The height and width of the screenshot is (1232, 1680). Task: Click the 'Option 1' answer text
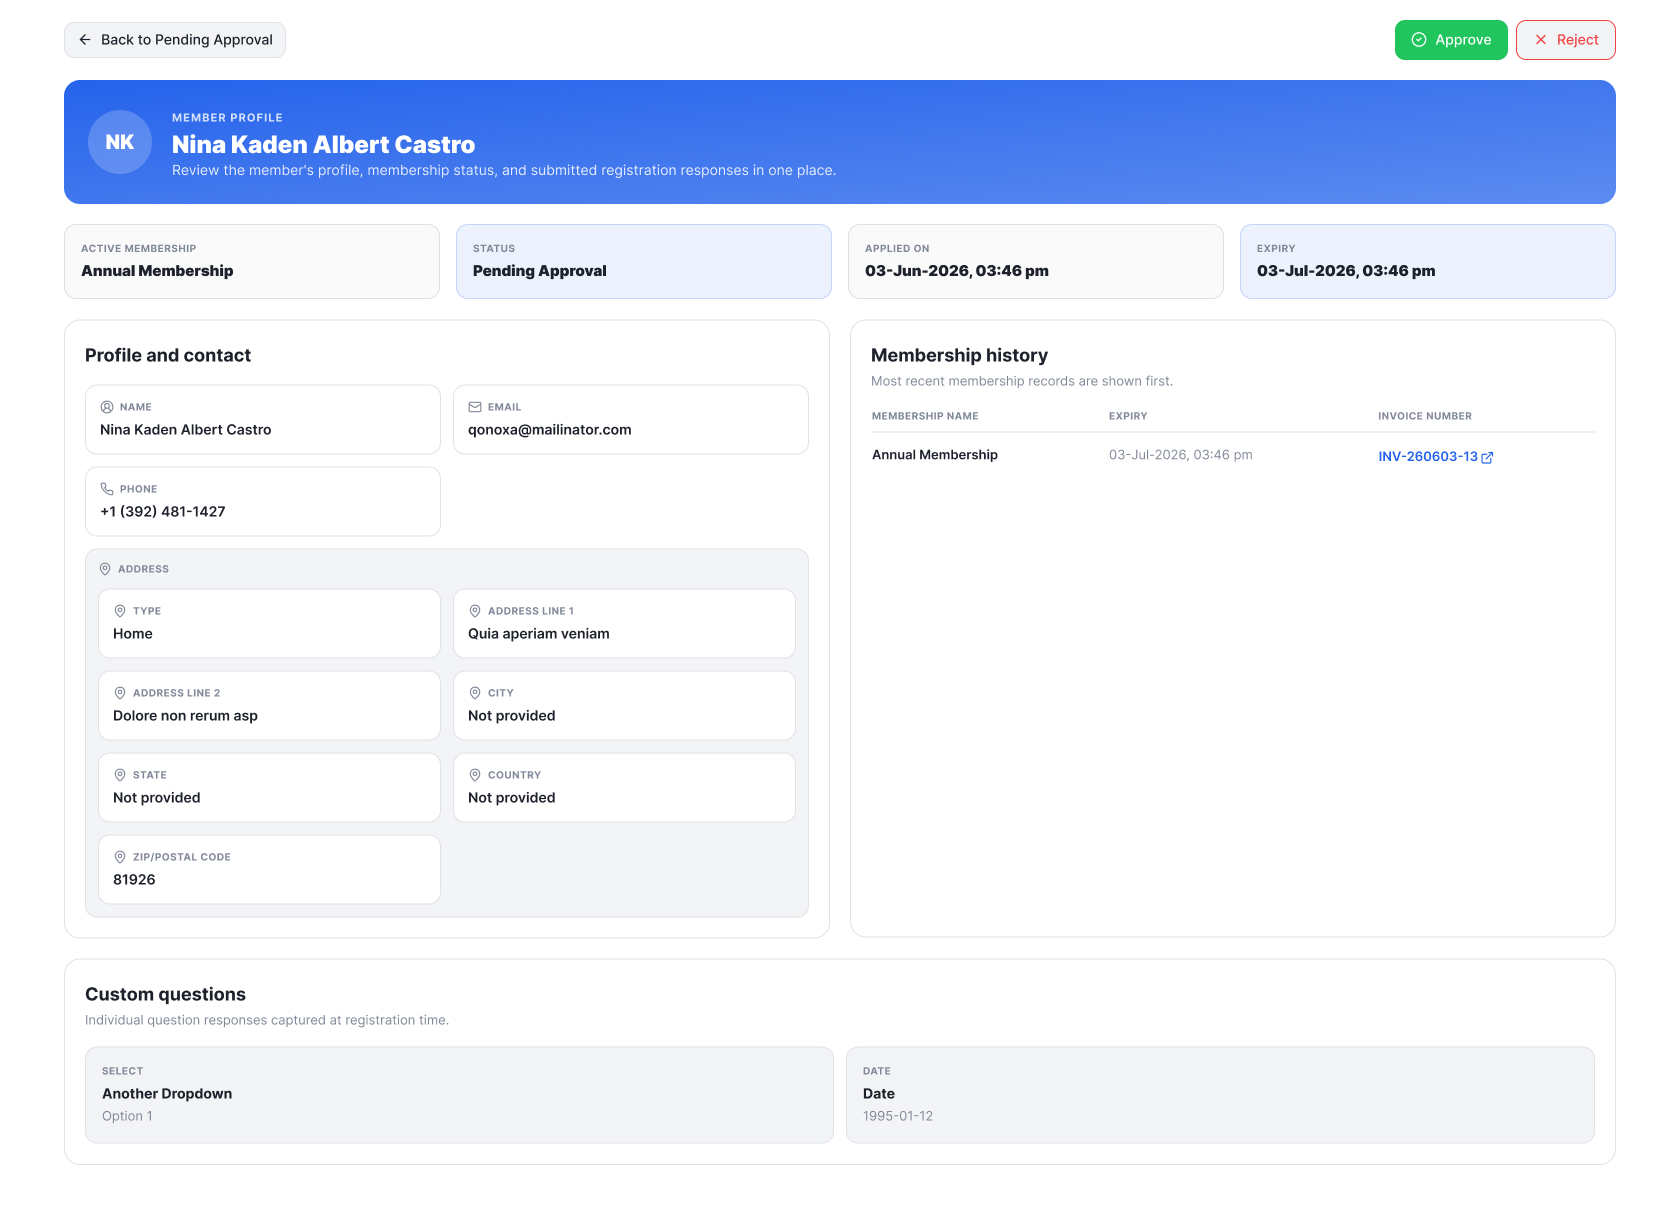(x=127, y=1116)
